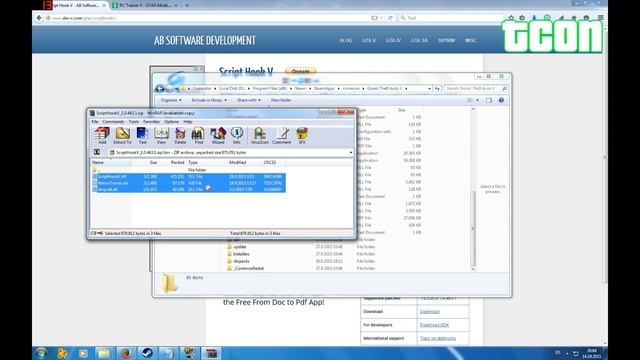The height and width of the screenshot is (360, 640).
Task: Click the Donate button on webpage
Action: 300,71
